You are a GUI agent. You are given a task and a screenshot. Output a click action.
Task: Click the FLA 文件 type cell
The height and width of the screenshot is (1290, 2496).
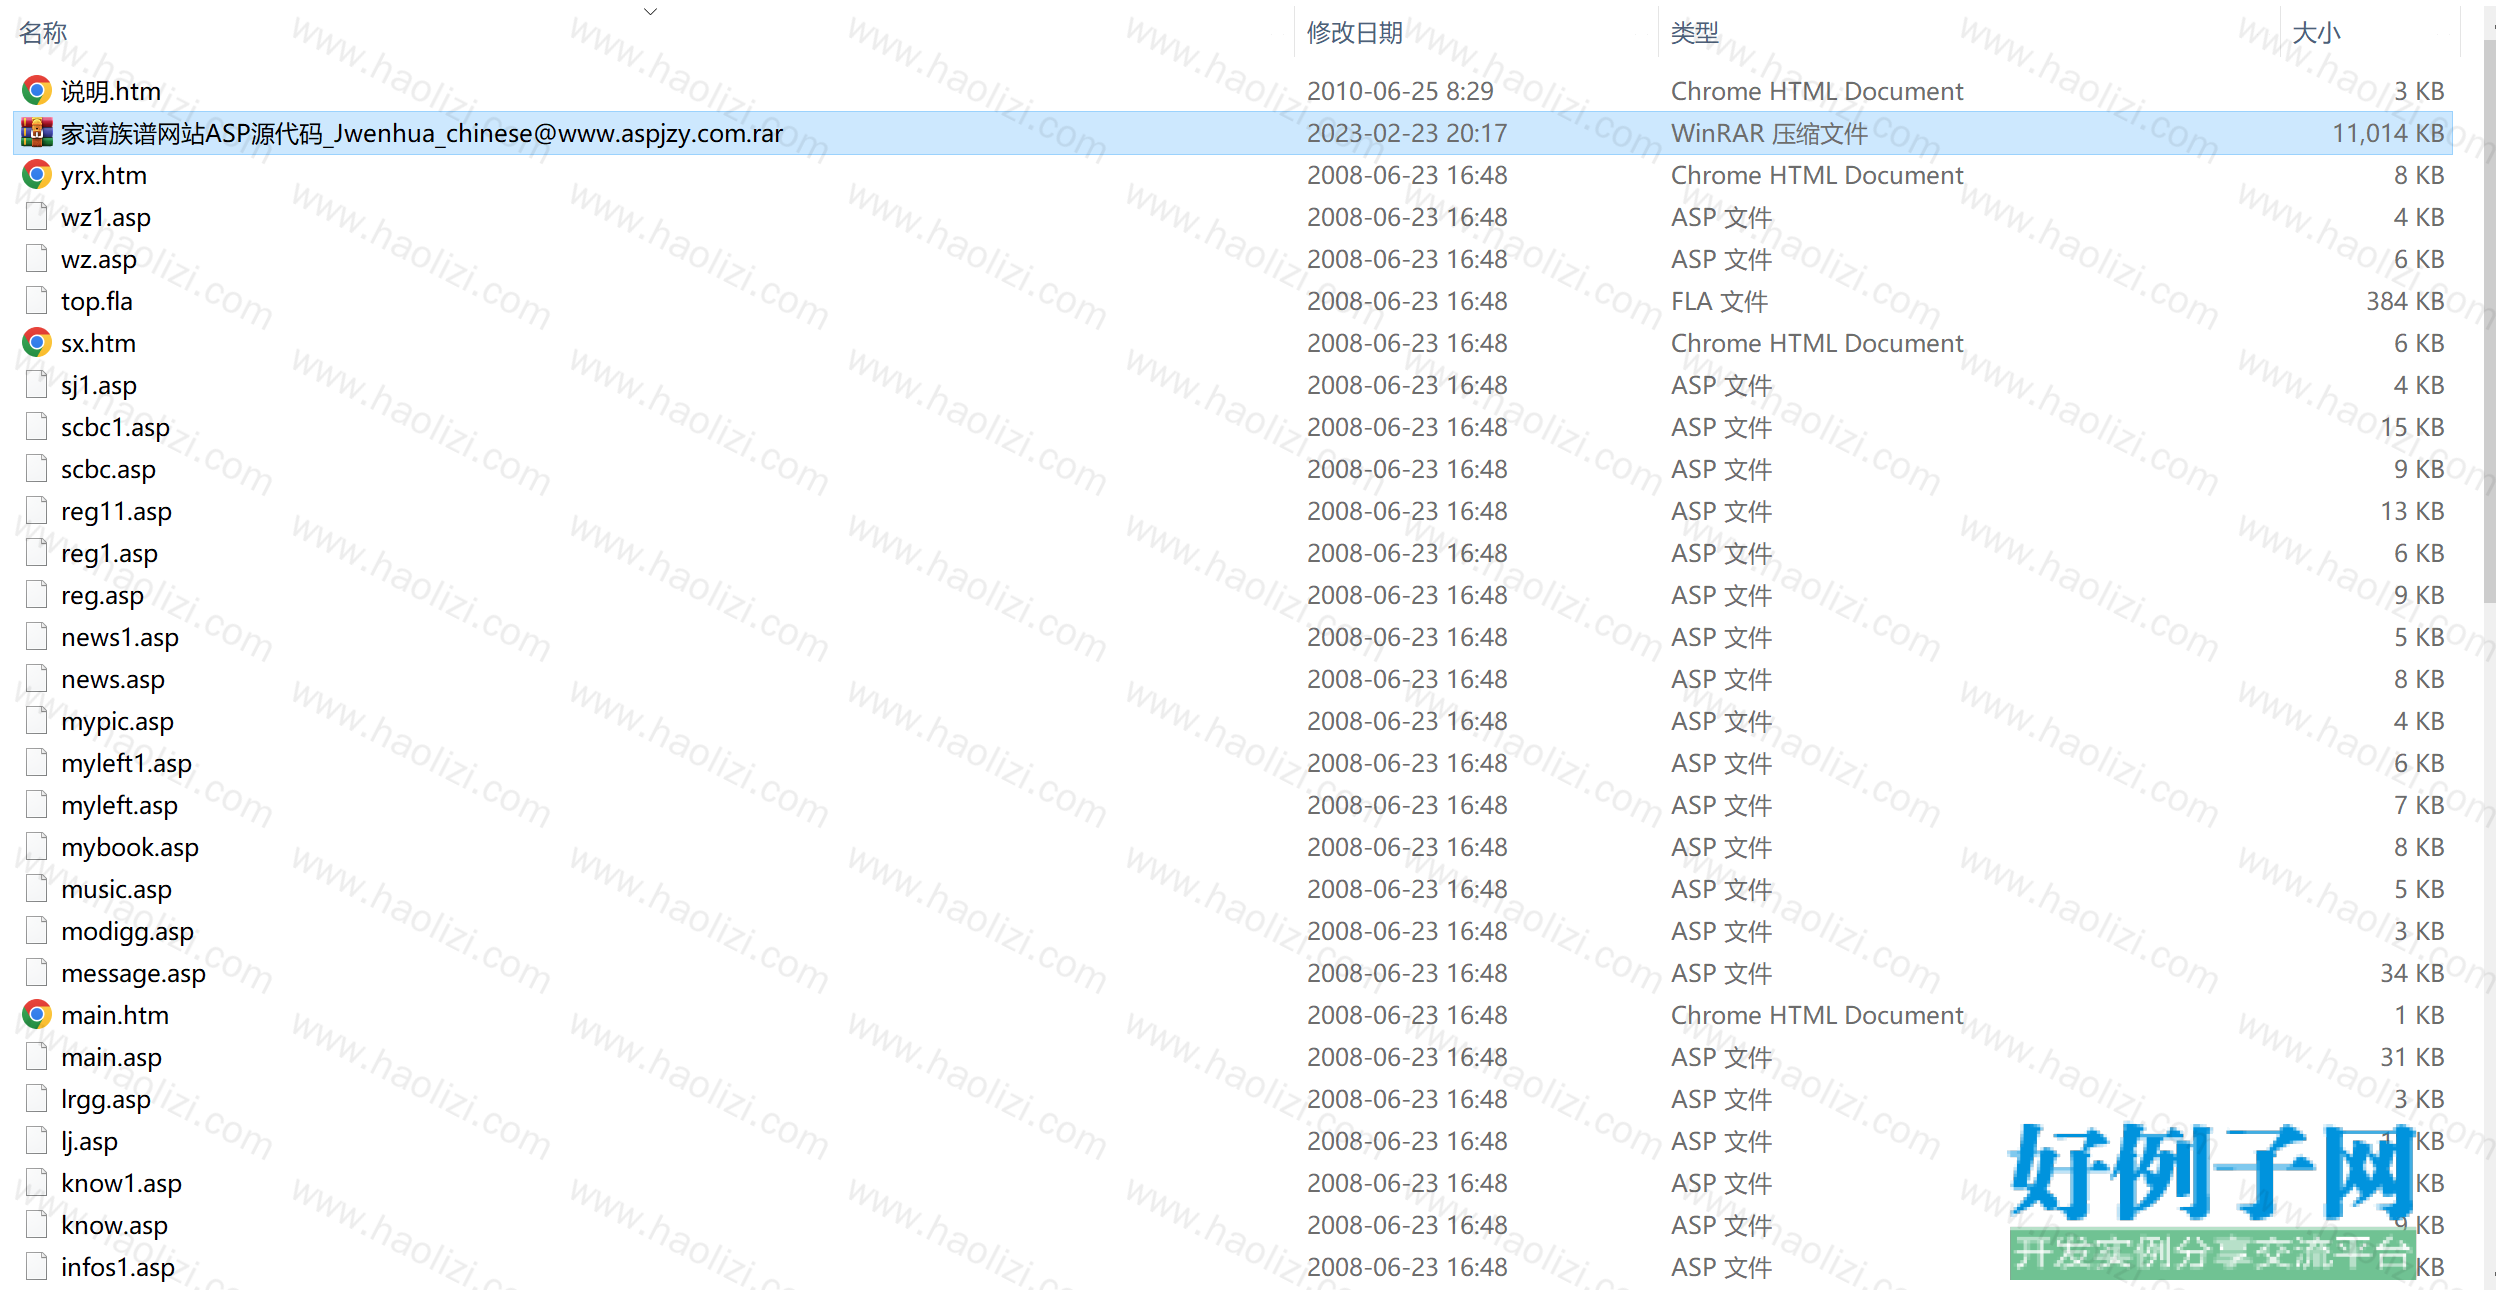tap(1720, 301)
